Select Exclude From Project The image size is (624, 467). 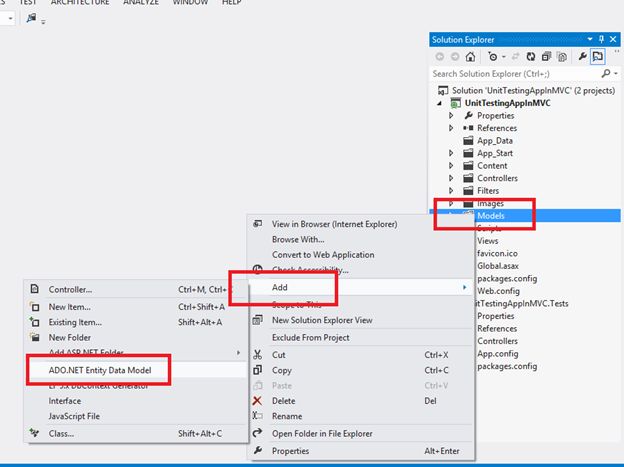tap(310, 338)
